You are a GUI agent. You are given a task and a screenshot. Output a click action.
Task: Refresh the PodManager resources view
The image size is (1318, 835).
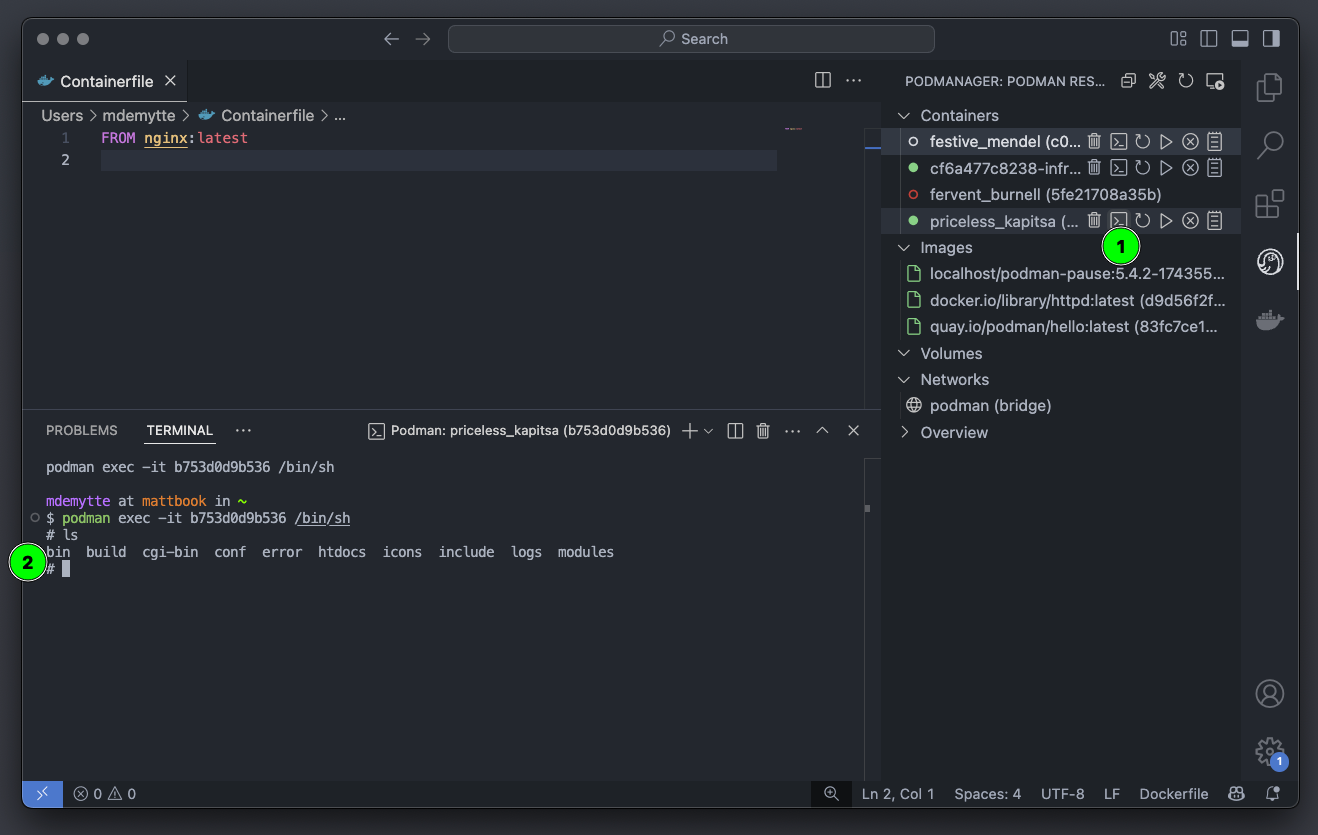click(1186, 80)
